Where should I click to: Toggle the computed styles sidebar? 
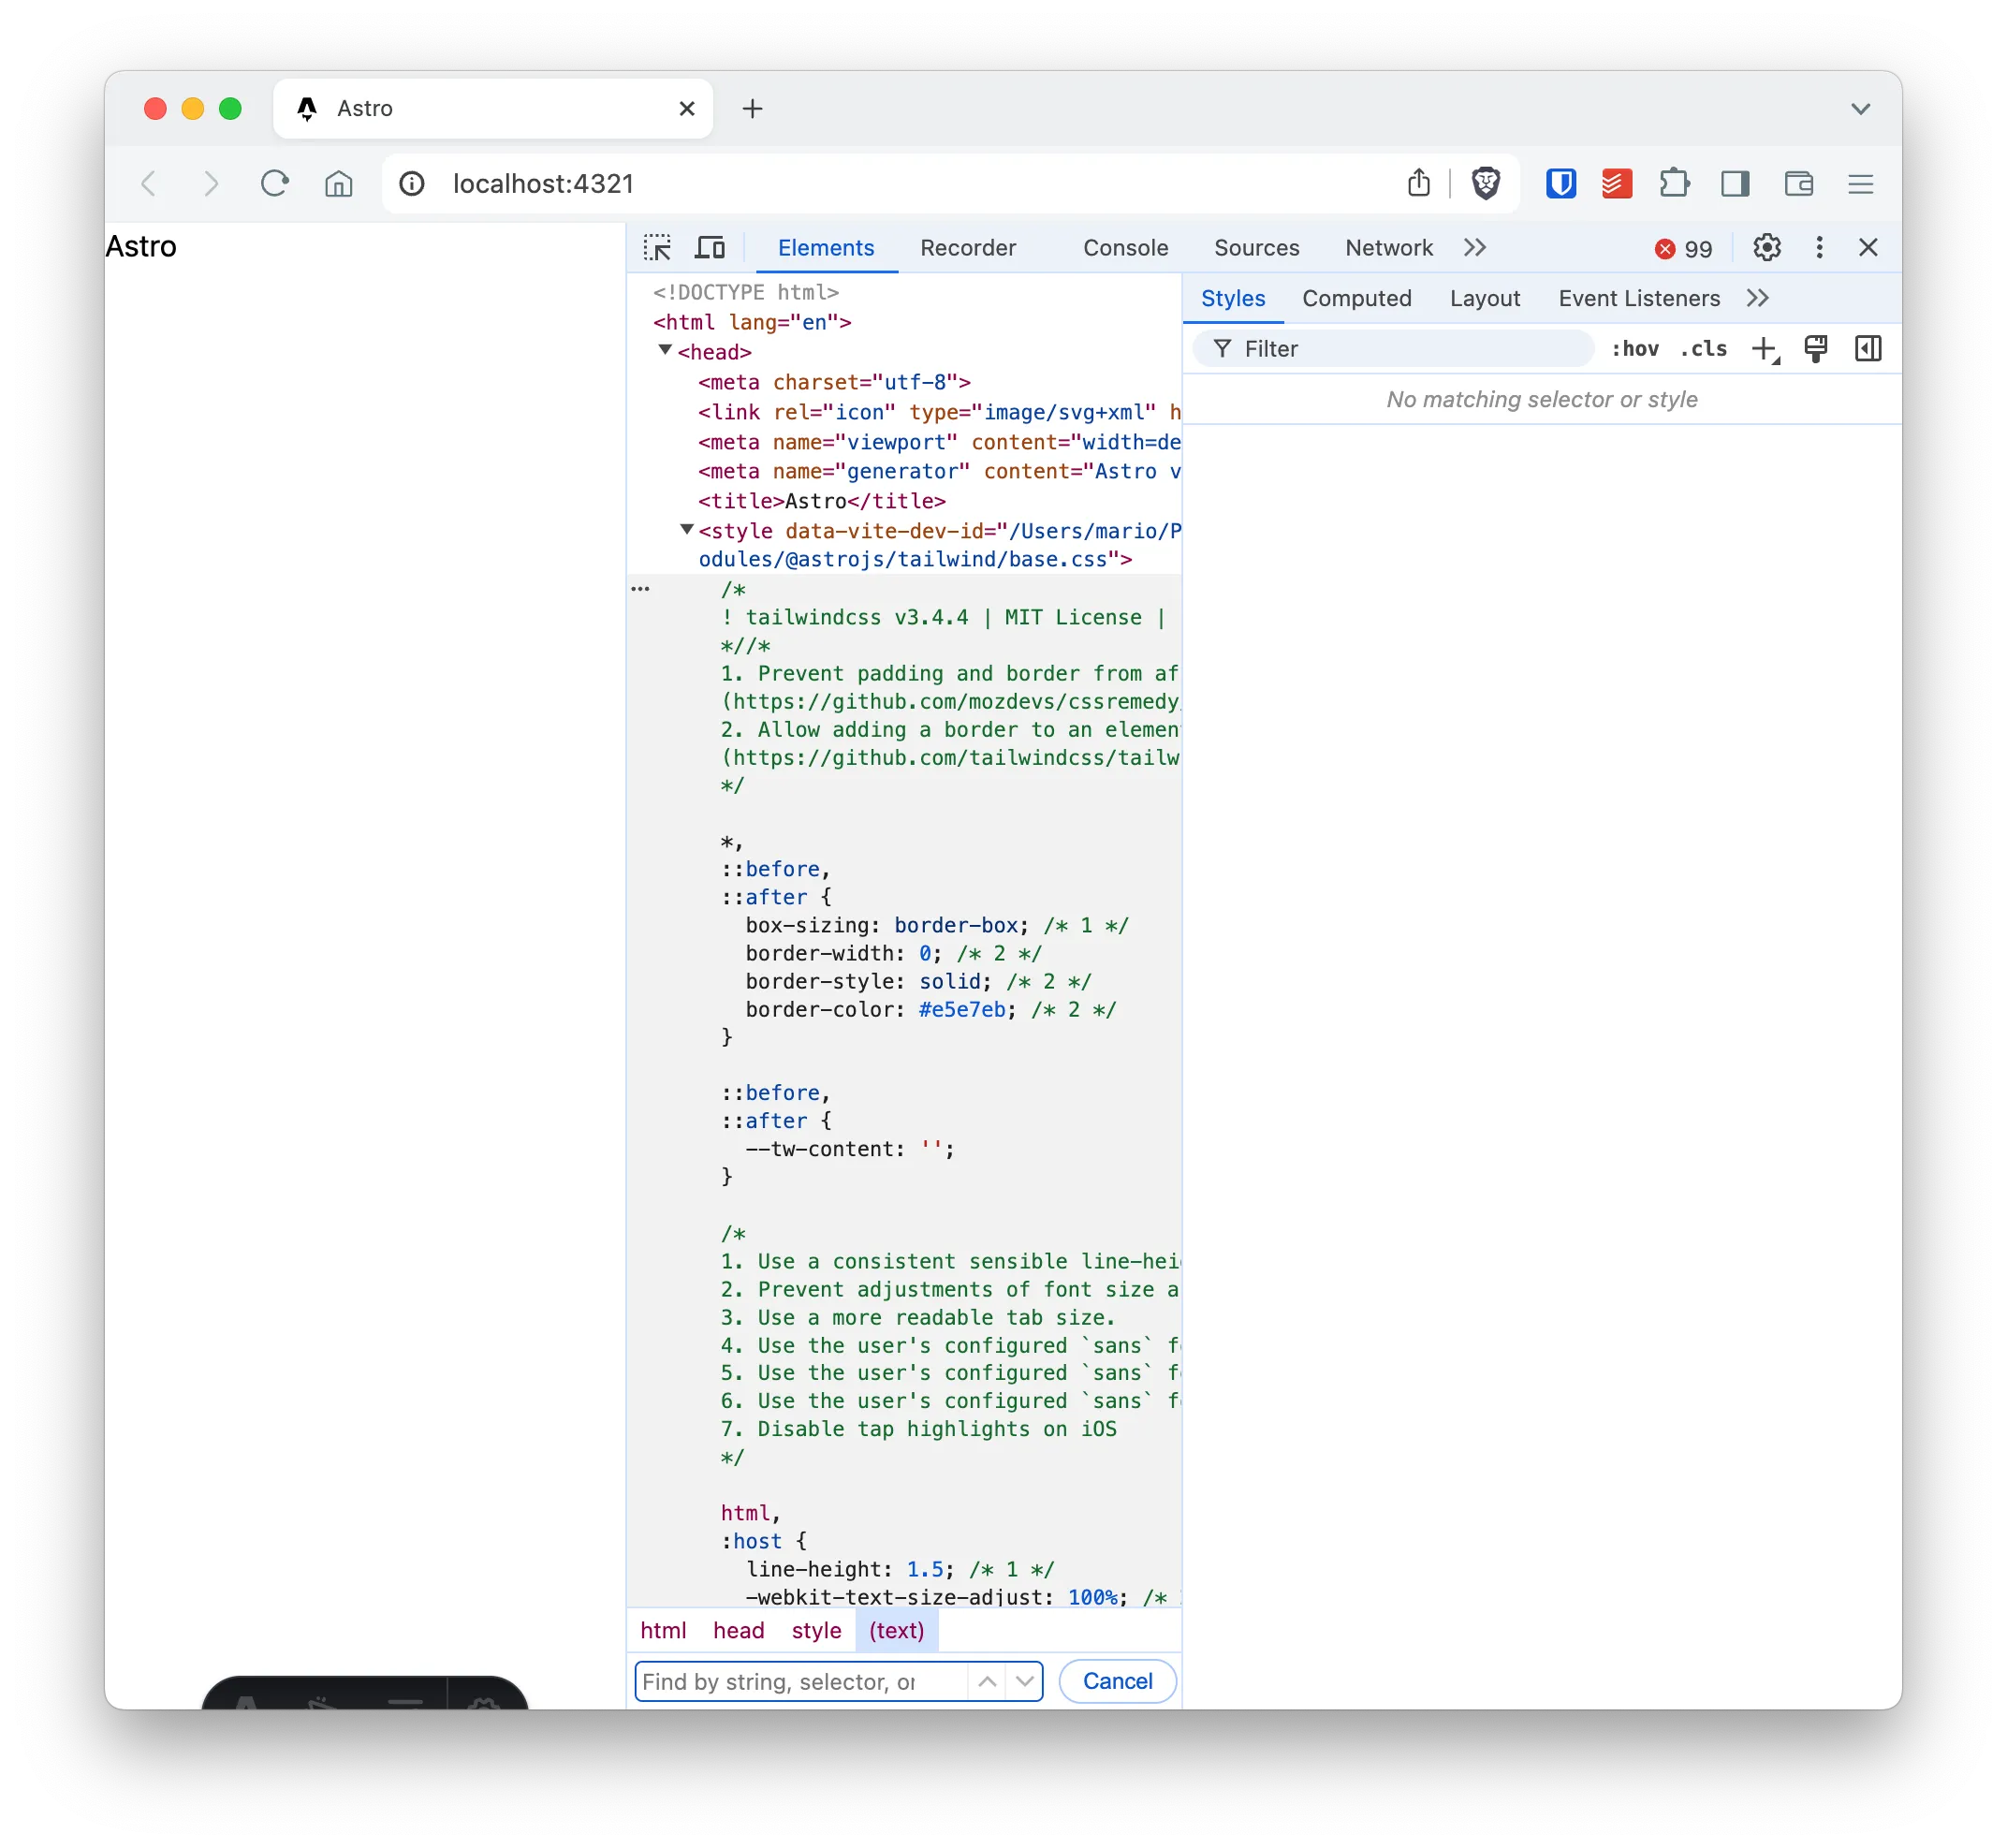(1868, 349)
